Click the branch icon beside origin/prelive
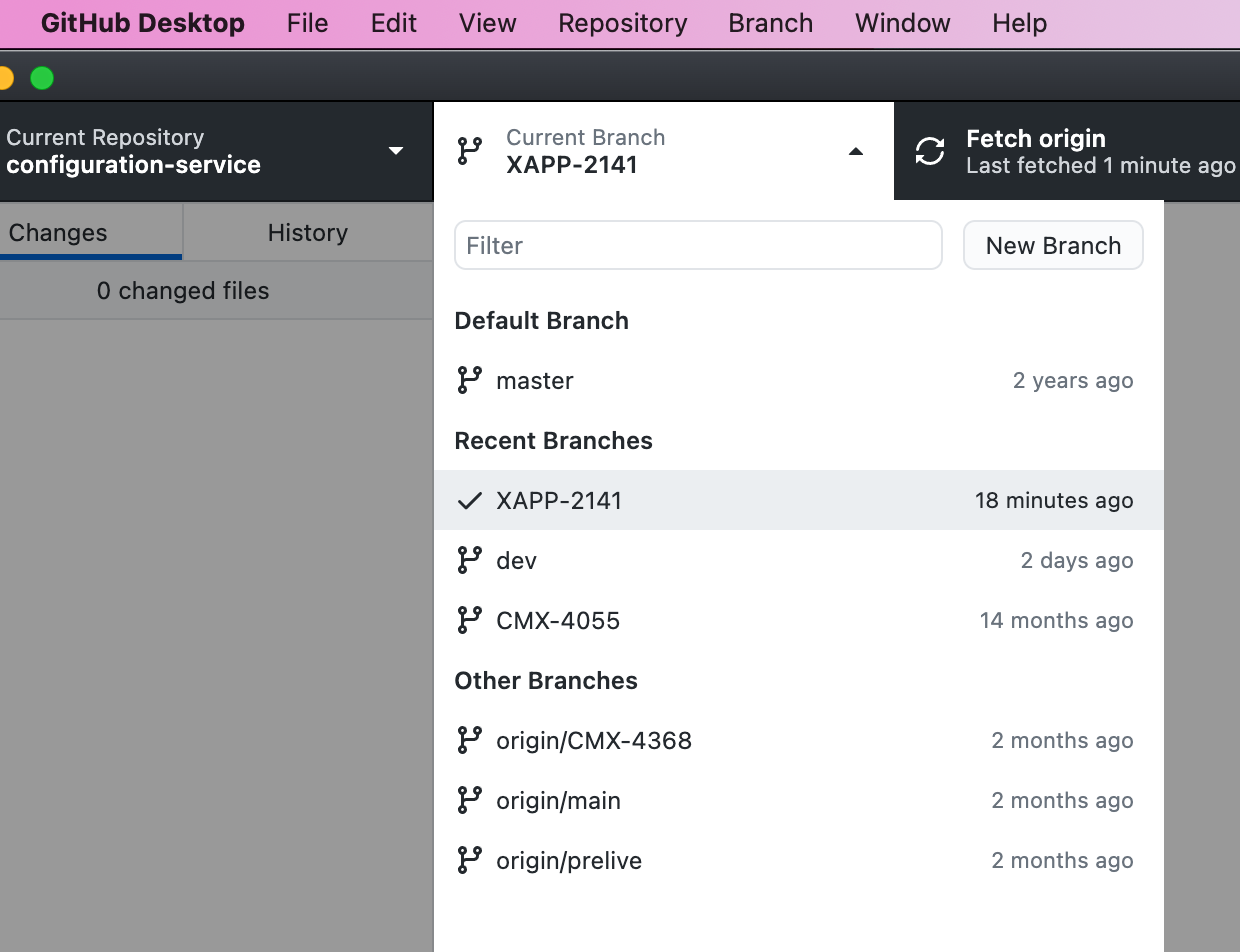 469,860
